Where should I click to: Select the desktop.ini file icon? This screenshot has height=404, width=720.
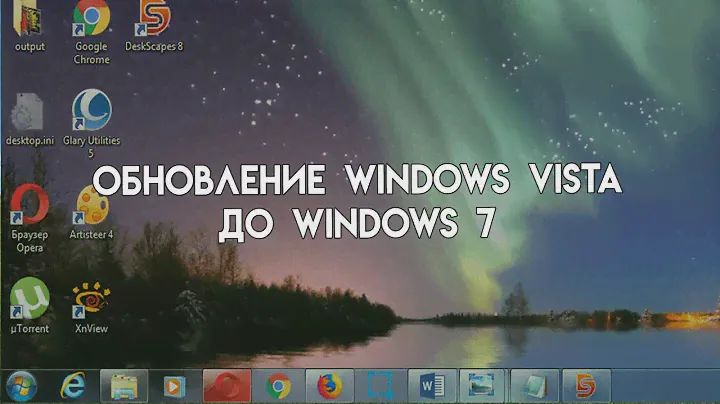pos(29,113)
